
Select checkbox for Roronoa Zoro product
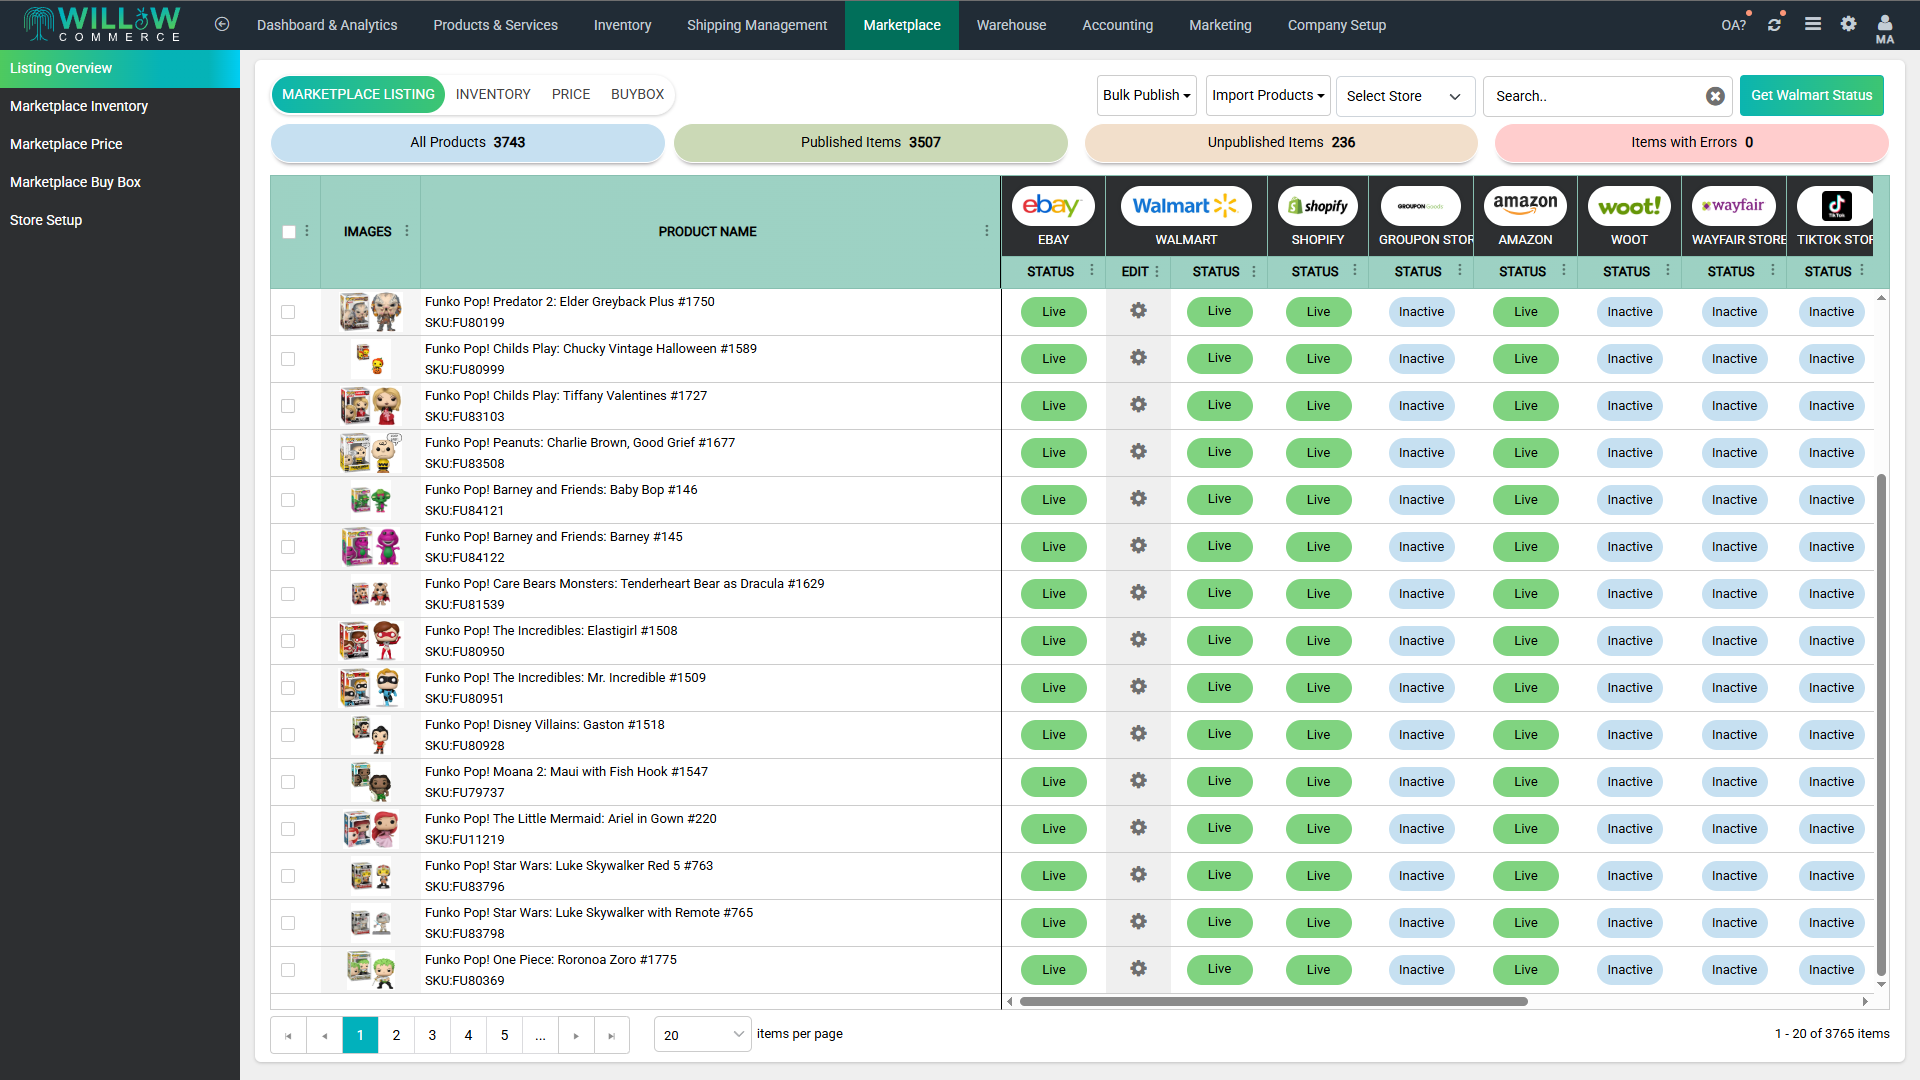[x=288, y=970]
